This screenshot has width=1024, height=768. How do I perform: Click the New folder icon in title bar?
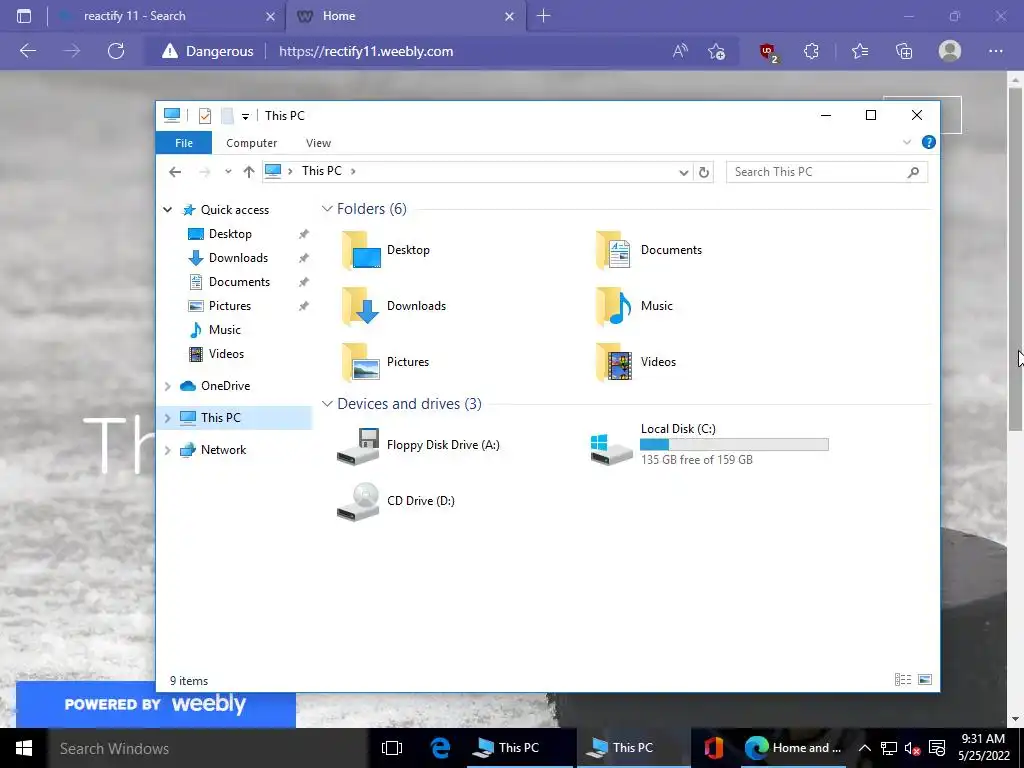[x=227, y=116]
